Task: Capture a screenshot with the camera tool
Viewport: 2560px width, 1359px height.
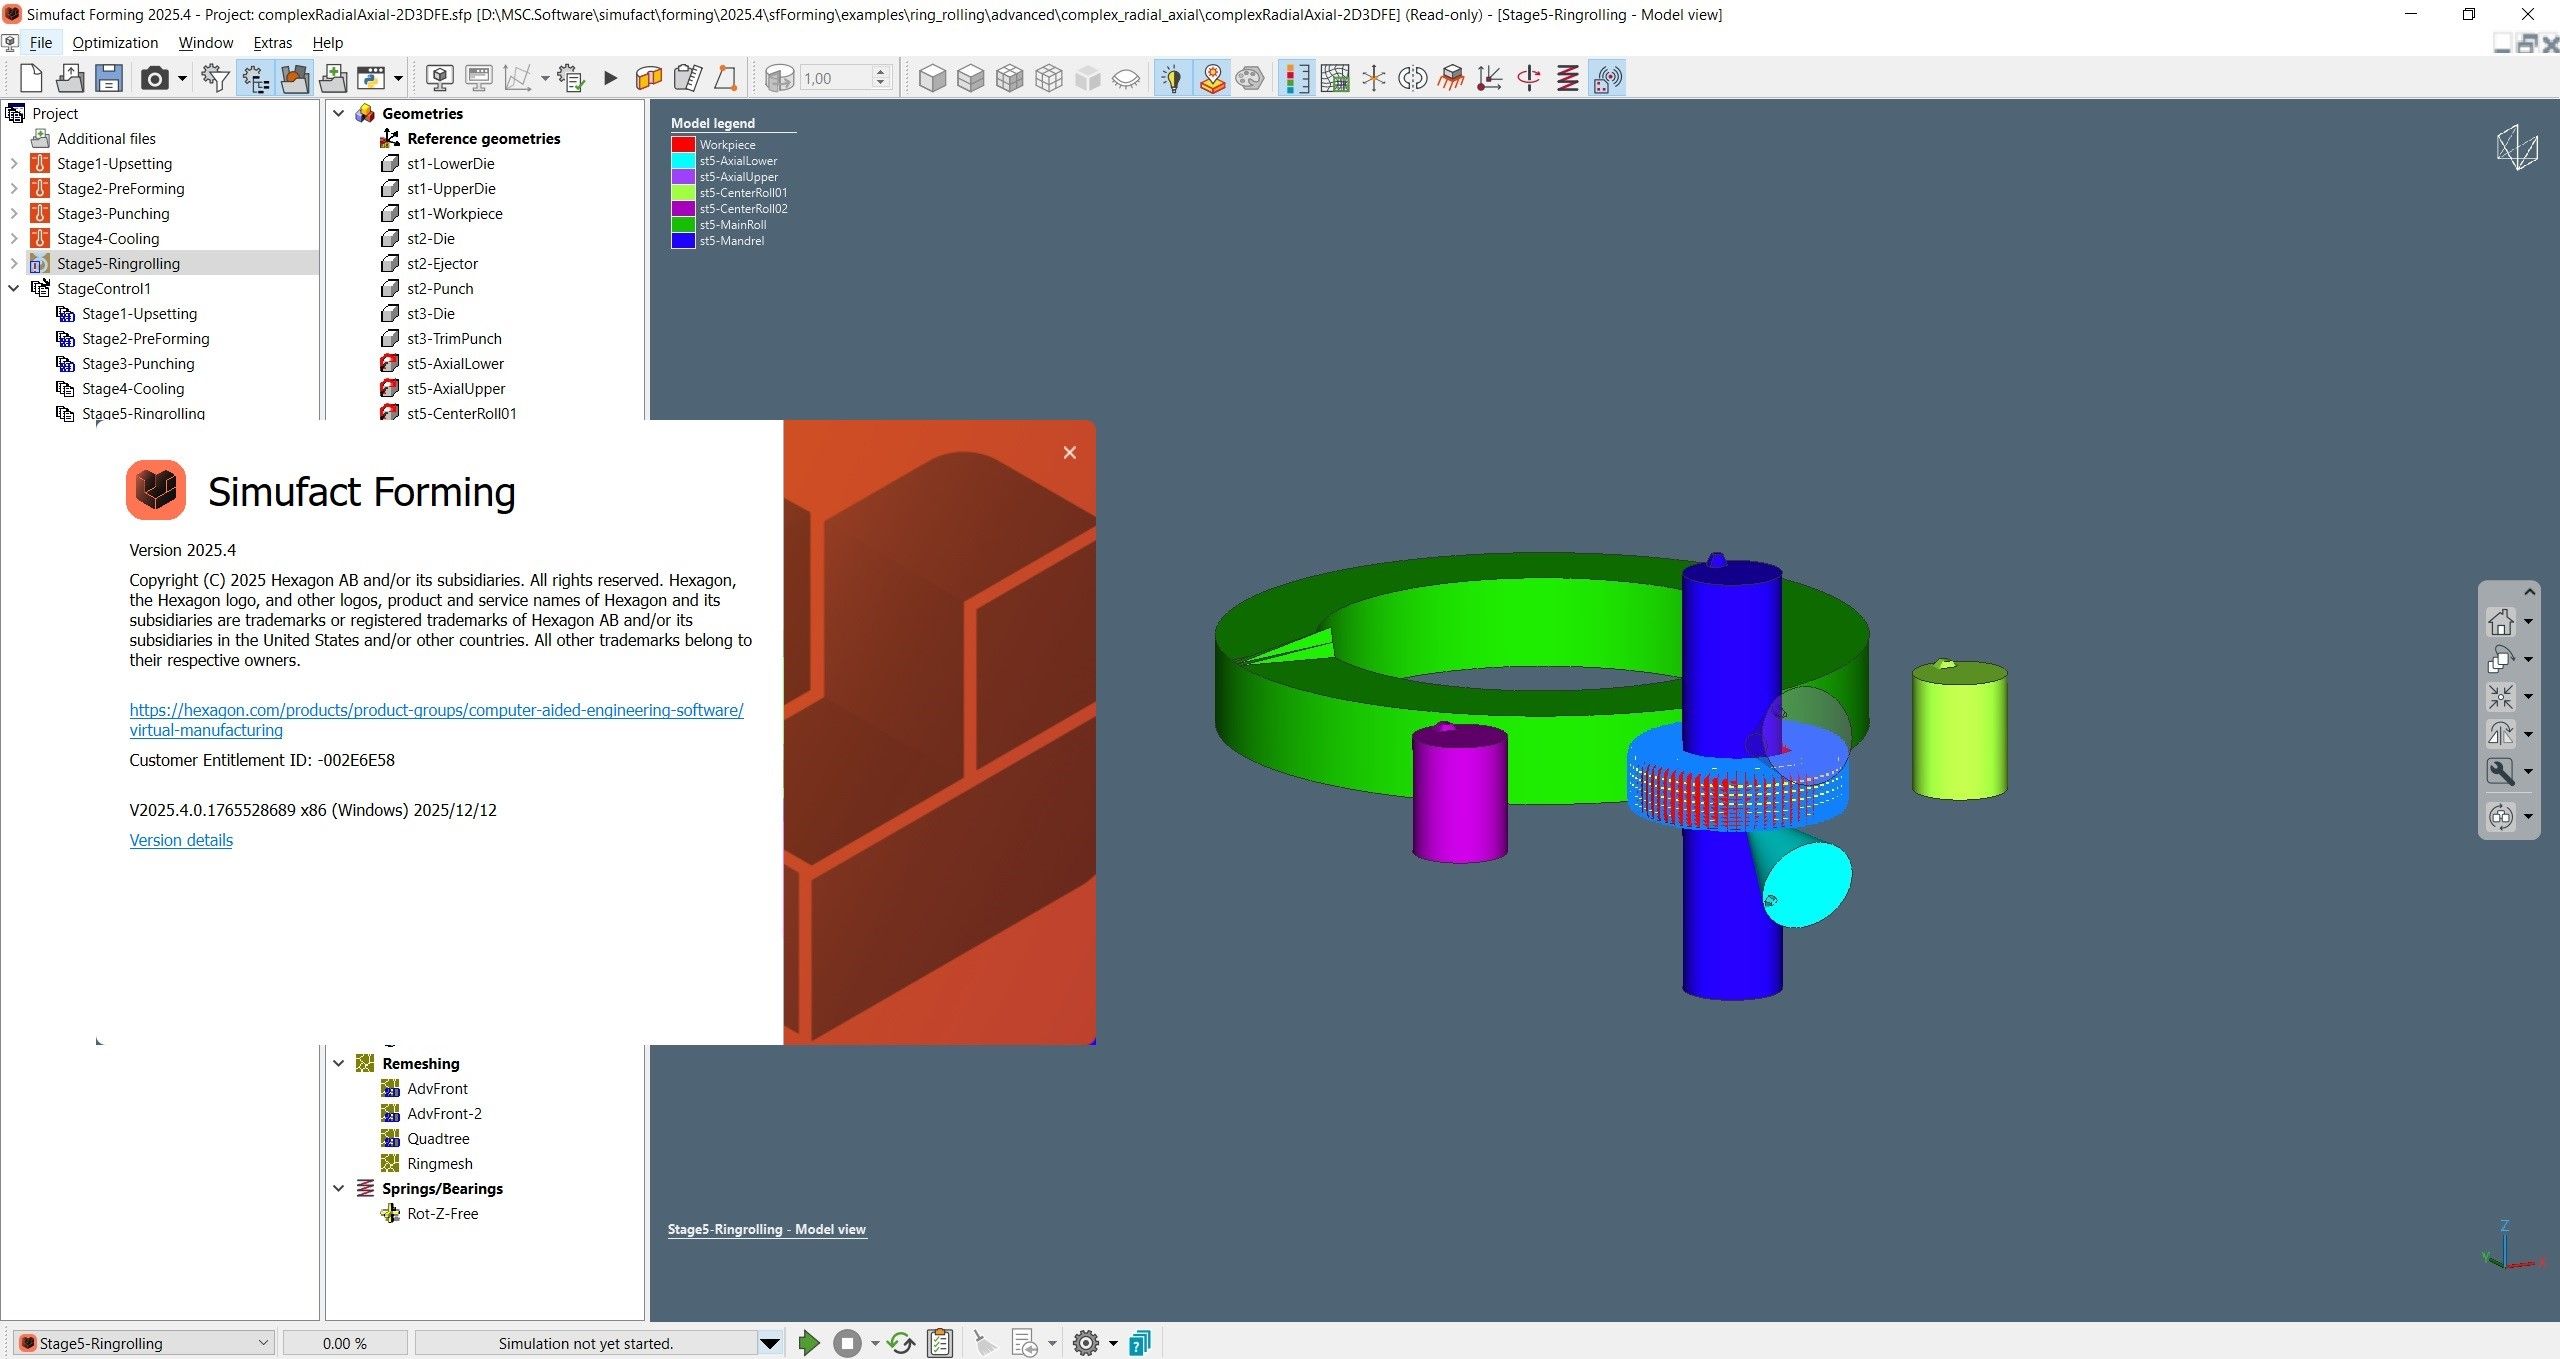Action: (x=153, y=77)
